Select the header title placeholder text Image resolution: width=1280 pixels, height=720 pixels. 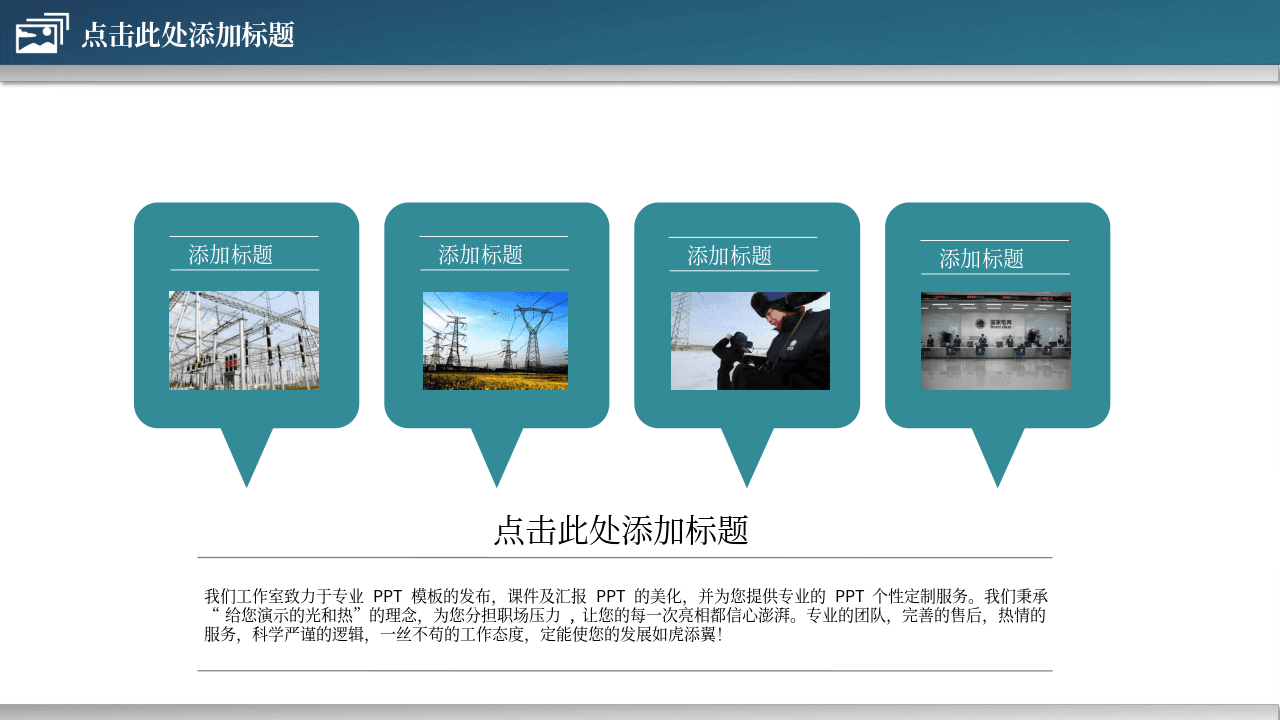(188, 35)
